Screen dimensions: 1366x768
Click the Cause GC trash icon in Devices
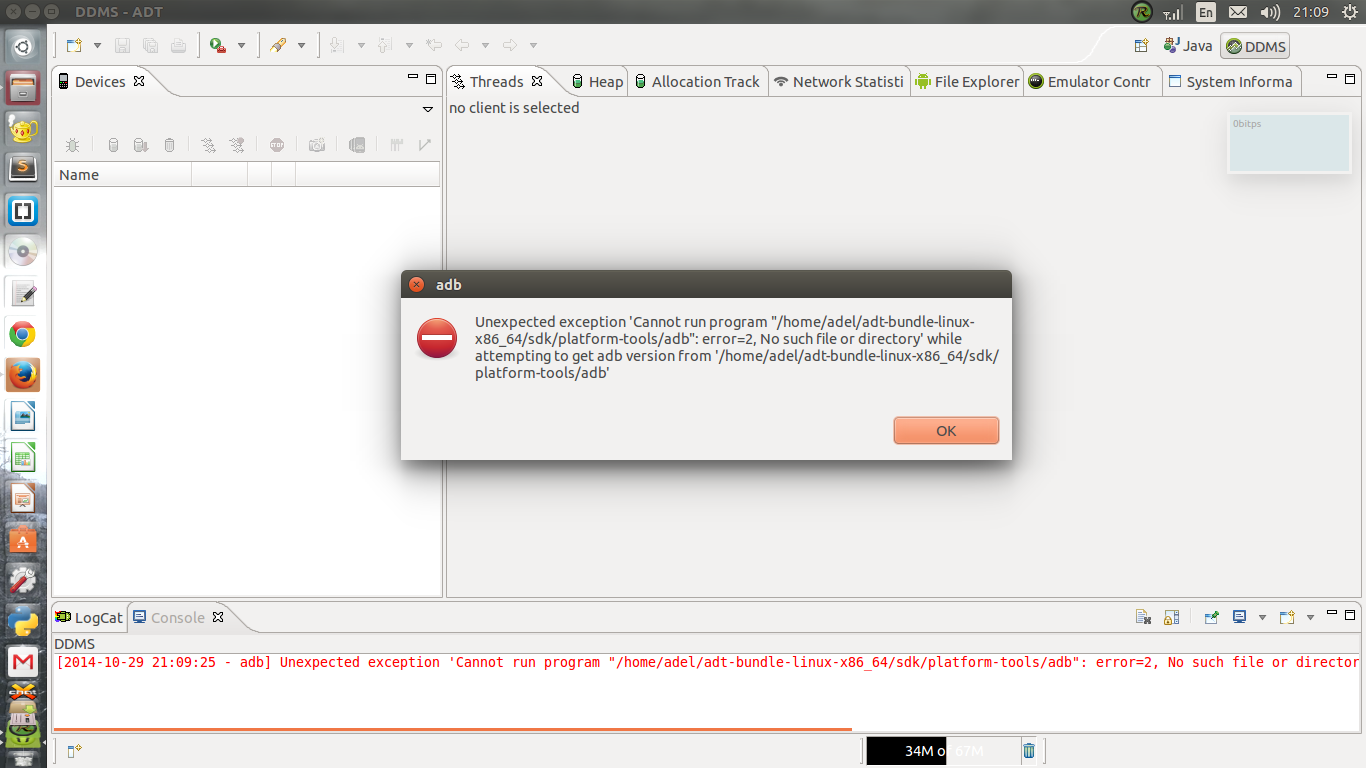click(x=169, y=145)
